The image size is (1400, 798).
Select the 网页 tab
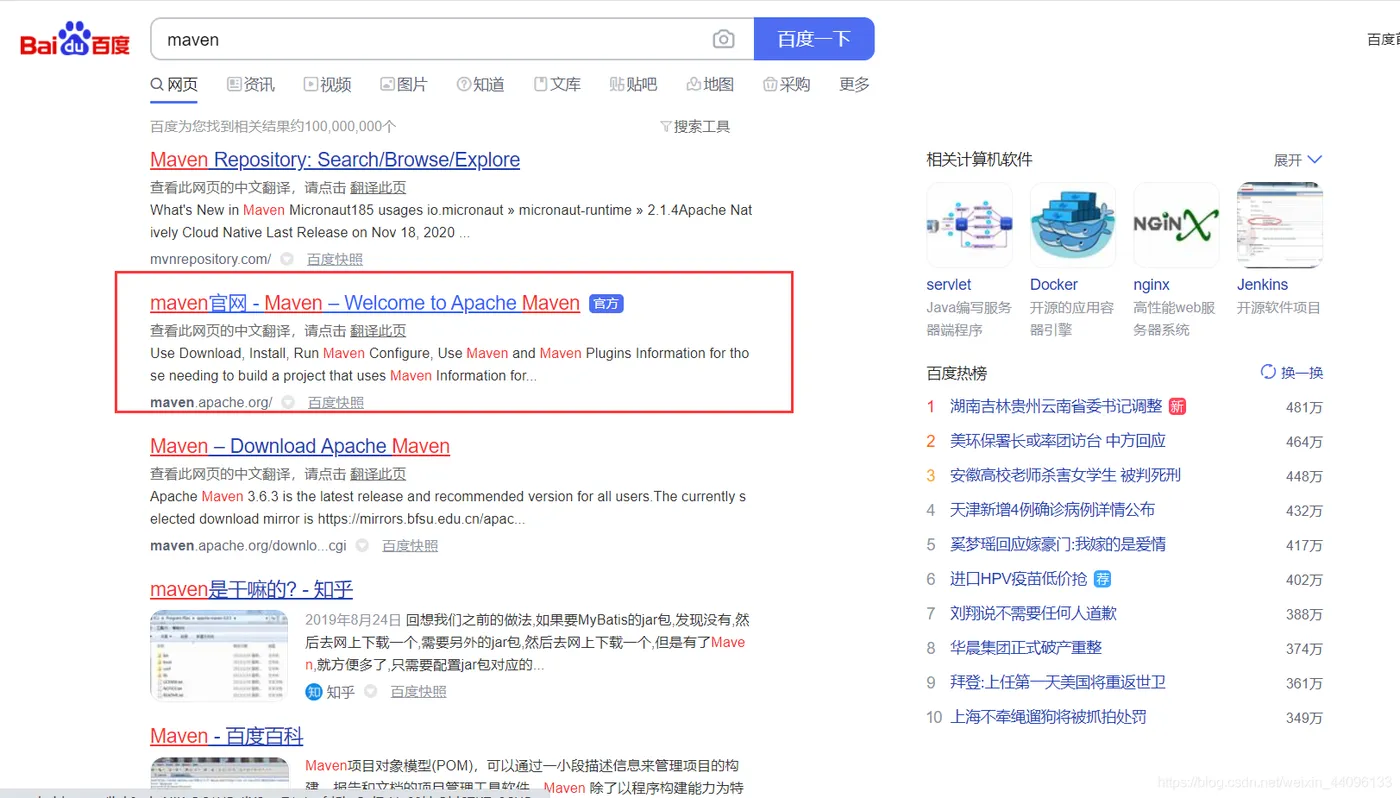[x=174, y=85]
